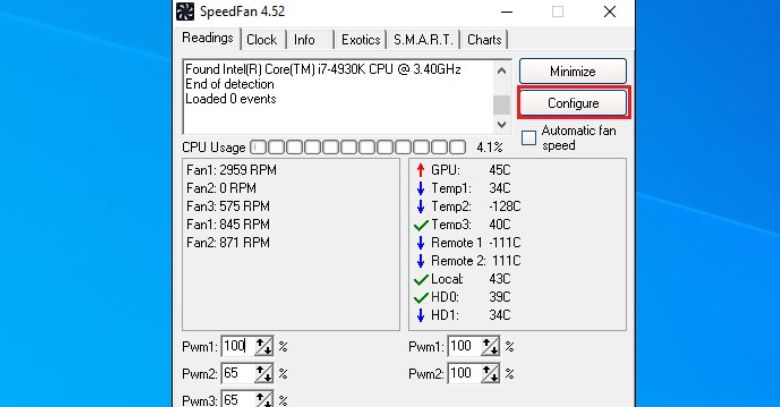Open the Charts tab
780x407 pixels.
(x=484, y=40)
